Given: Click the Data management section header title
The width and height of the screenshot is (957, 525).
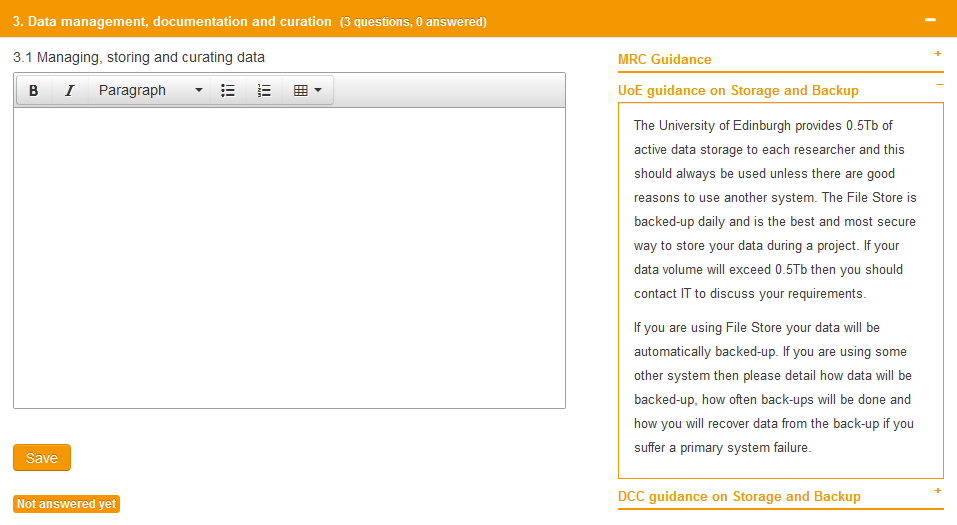Looking at the screenshot, I should 172,21.
